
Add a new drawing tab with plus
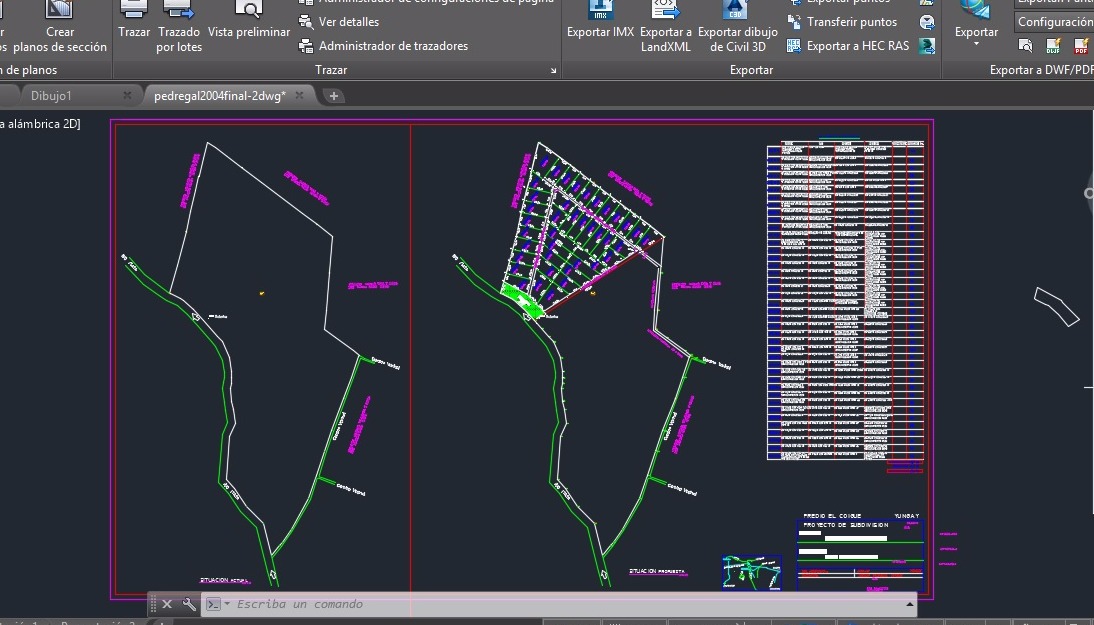point(334,96)
